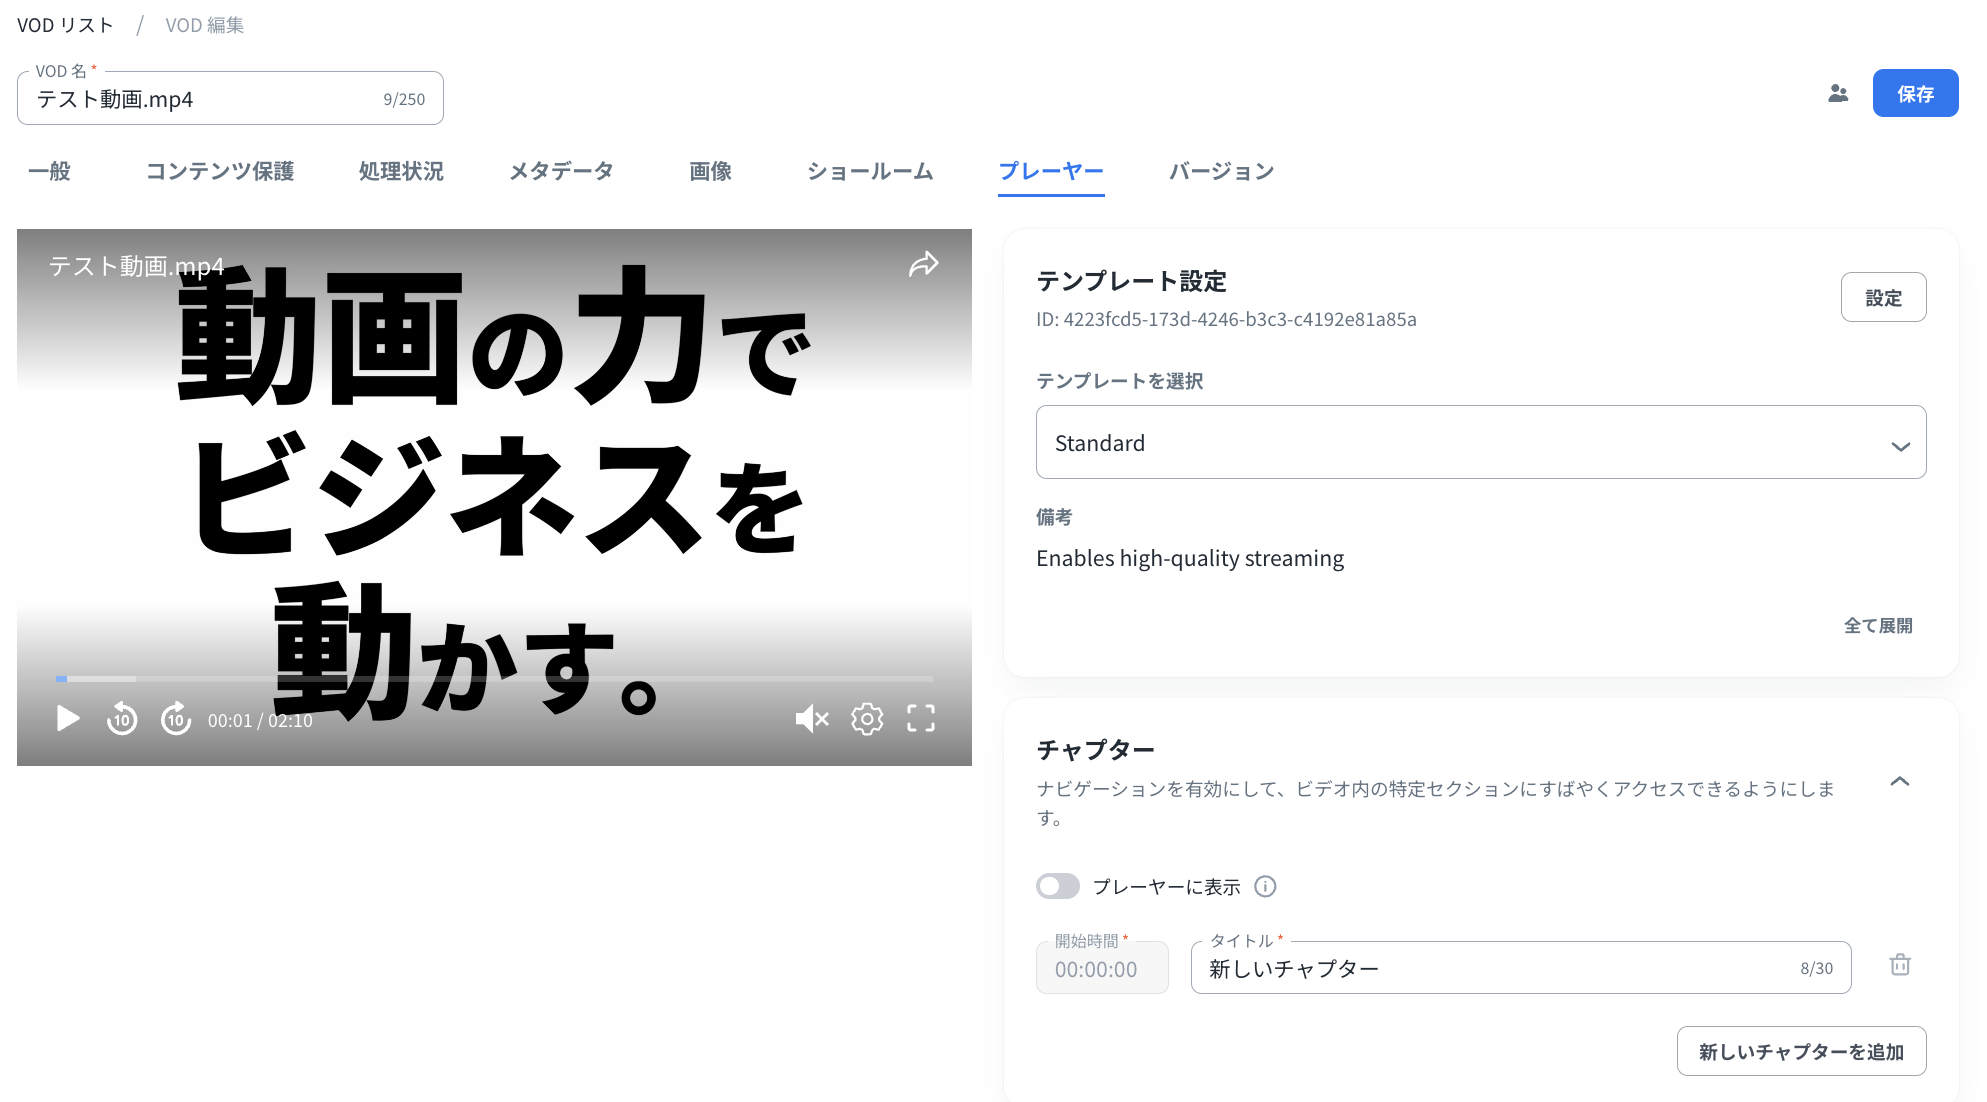Click the 保存 button
This screenshot has width=1987, height=1102.
coord(1915,93)
